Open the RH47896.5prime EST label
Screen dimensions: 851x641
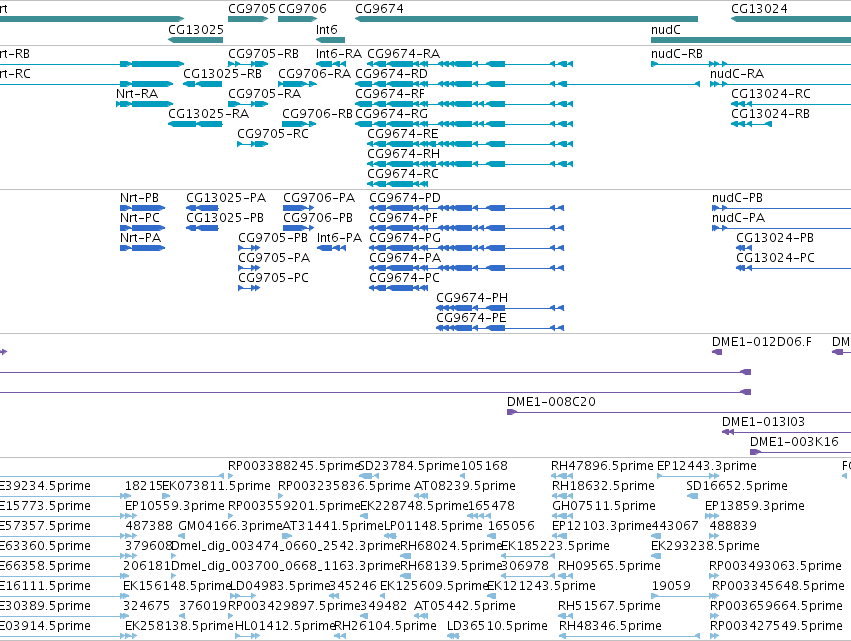pos(602,467)
